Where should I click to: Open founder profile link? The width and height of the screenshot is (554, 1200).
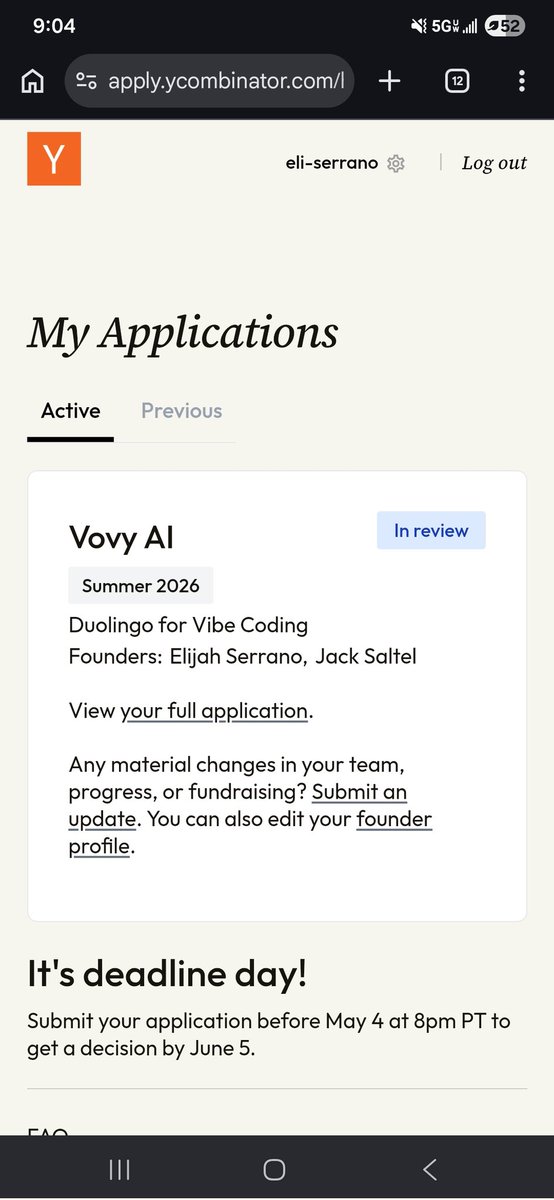point(250,833)
